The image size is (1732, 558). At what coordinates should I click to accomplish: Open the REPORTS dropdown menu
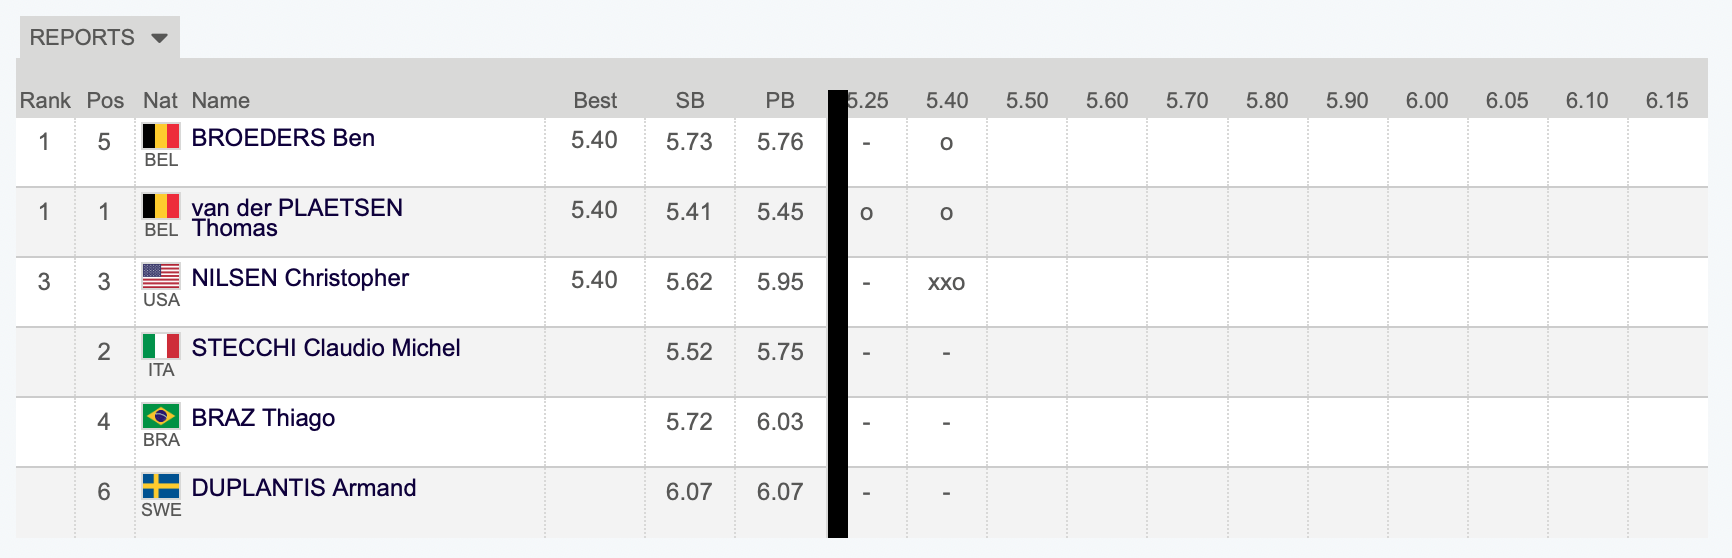click(99, 38)
